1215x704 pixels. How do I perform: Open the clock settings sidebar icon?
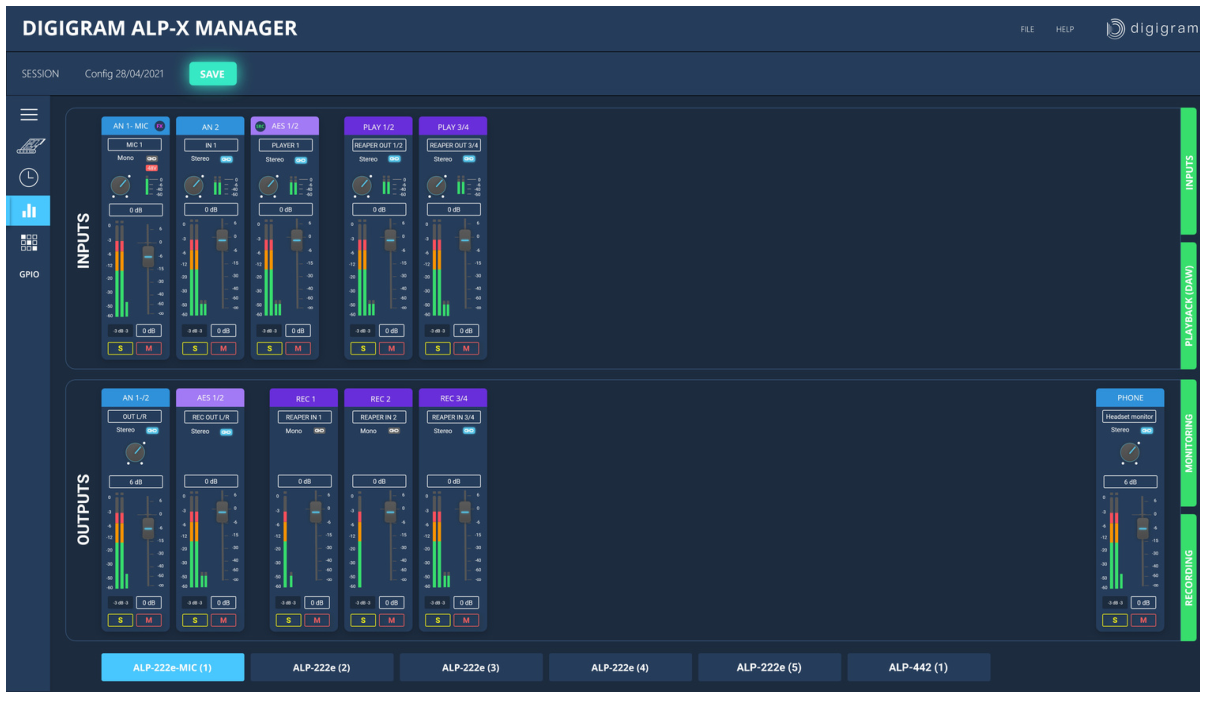pyautogui.click(x=29, y=178)
